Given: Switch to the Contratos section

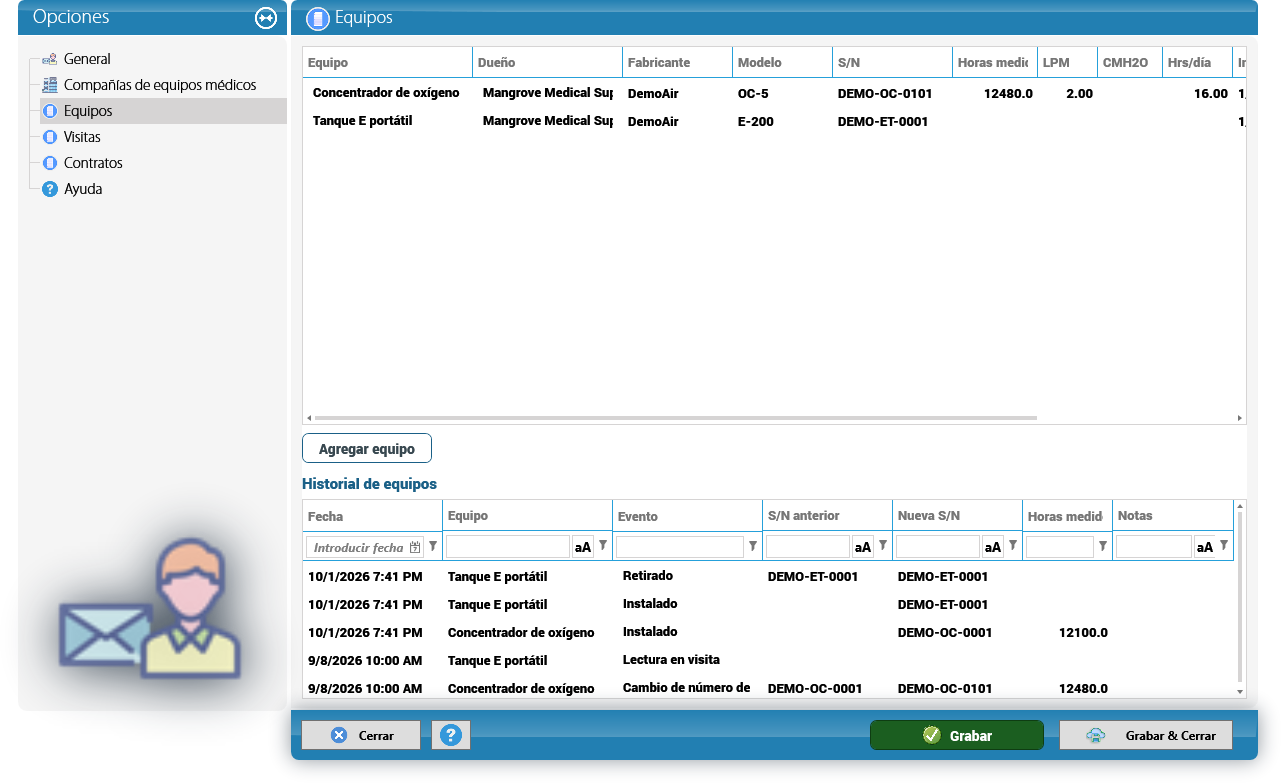Looking at the screenshot, I should pos(93,163).
